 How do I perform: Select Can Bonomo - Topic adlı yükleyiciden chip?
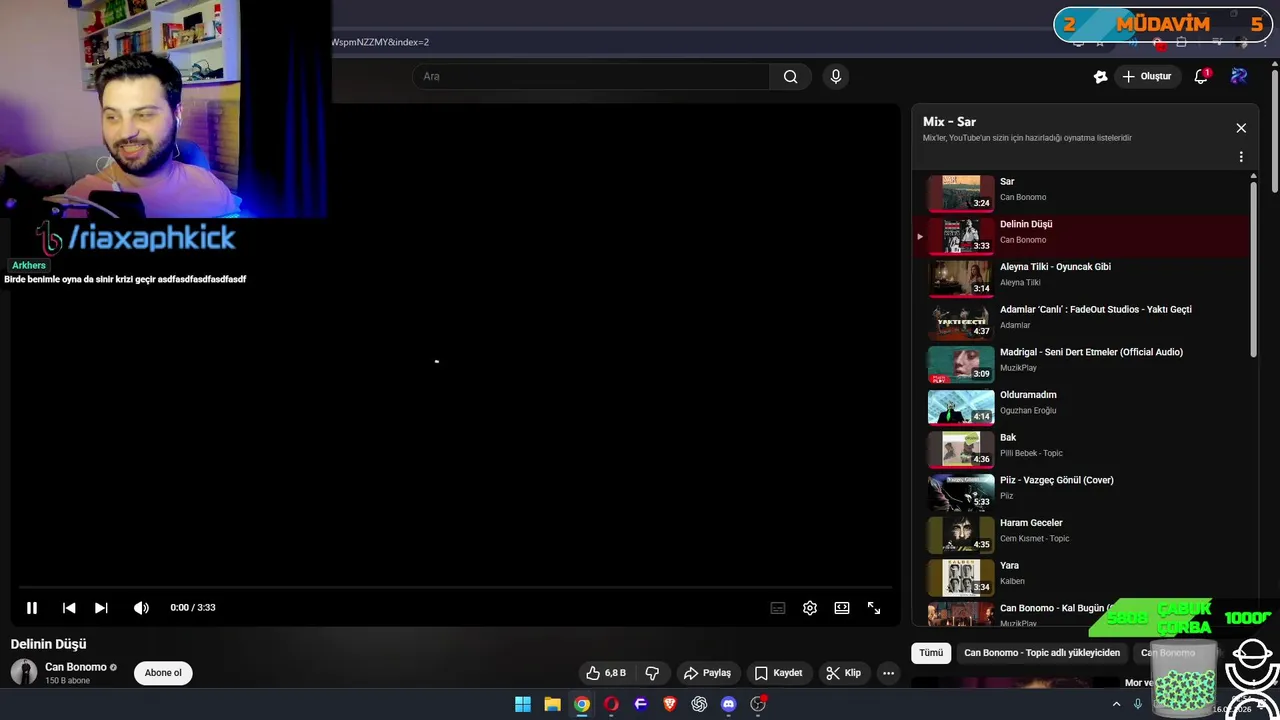(x=1042, y=653)
